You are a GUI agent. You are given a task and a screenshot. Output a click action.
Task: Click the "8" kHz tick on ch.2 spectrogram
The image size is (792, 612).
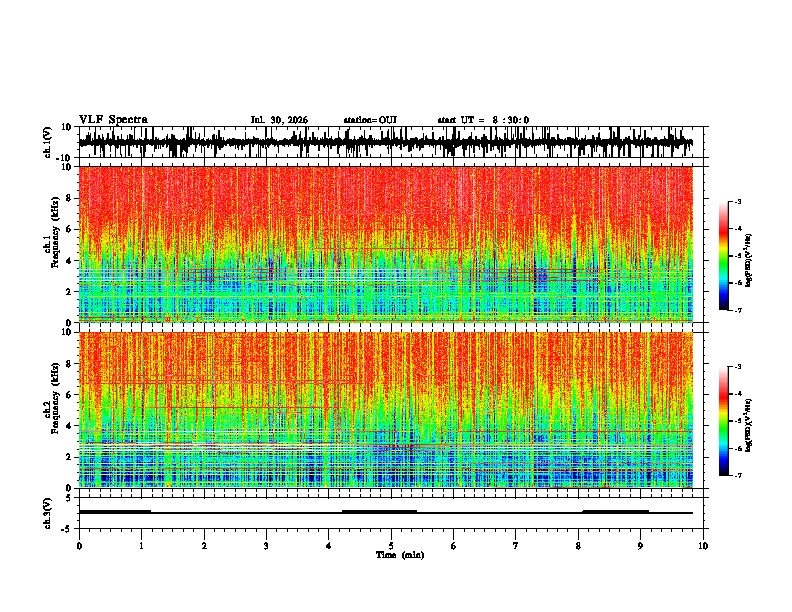pyautogui.click(x=69, y=363)
